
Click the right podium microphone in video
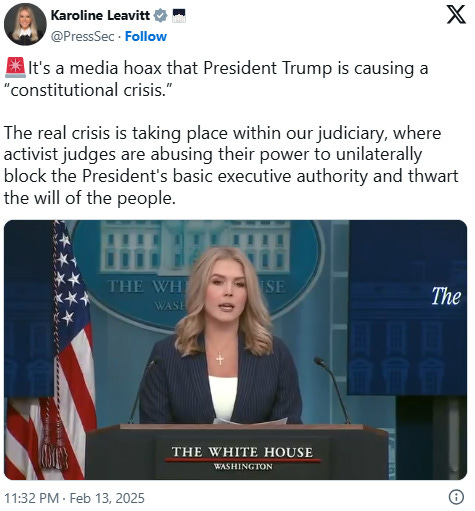pos(331,389)
